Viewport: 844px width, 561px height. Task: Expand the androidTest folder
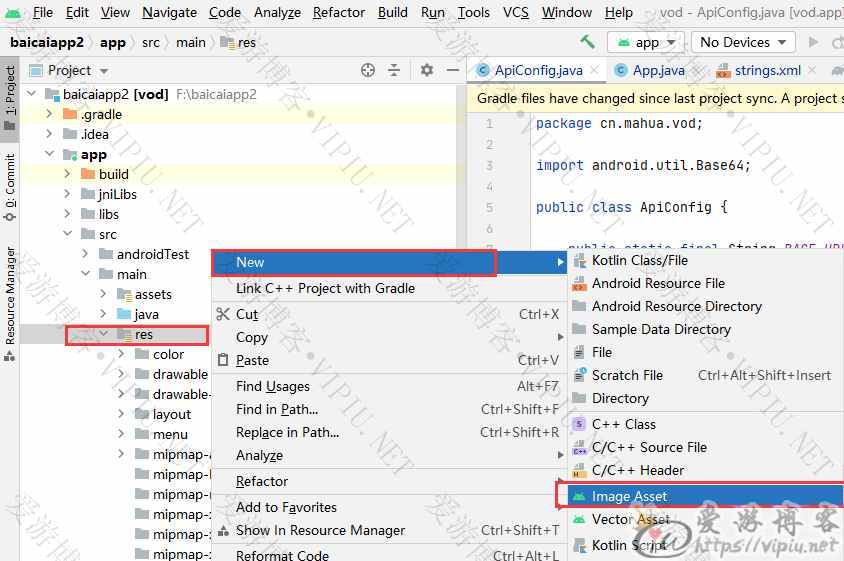click(85, 254)
